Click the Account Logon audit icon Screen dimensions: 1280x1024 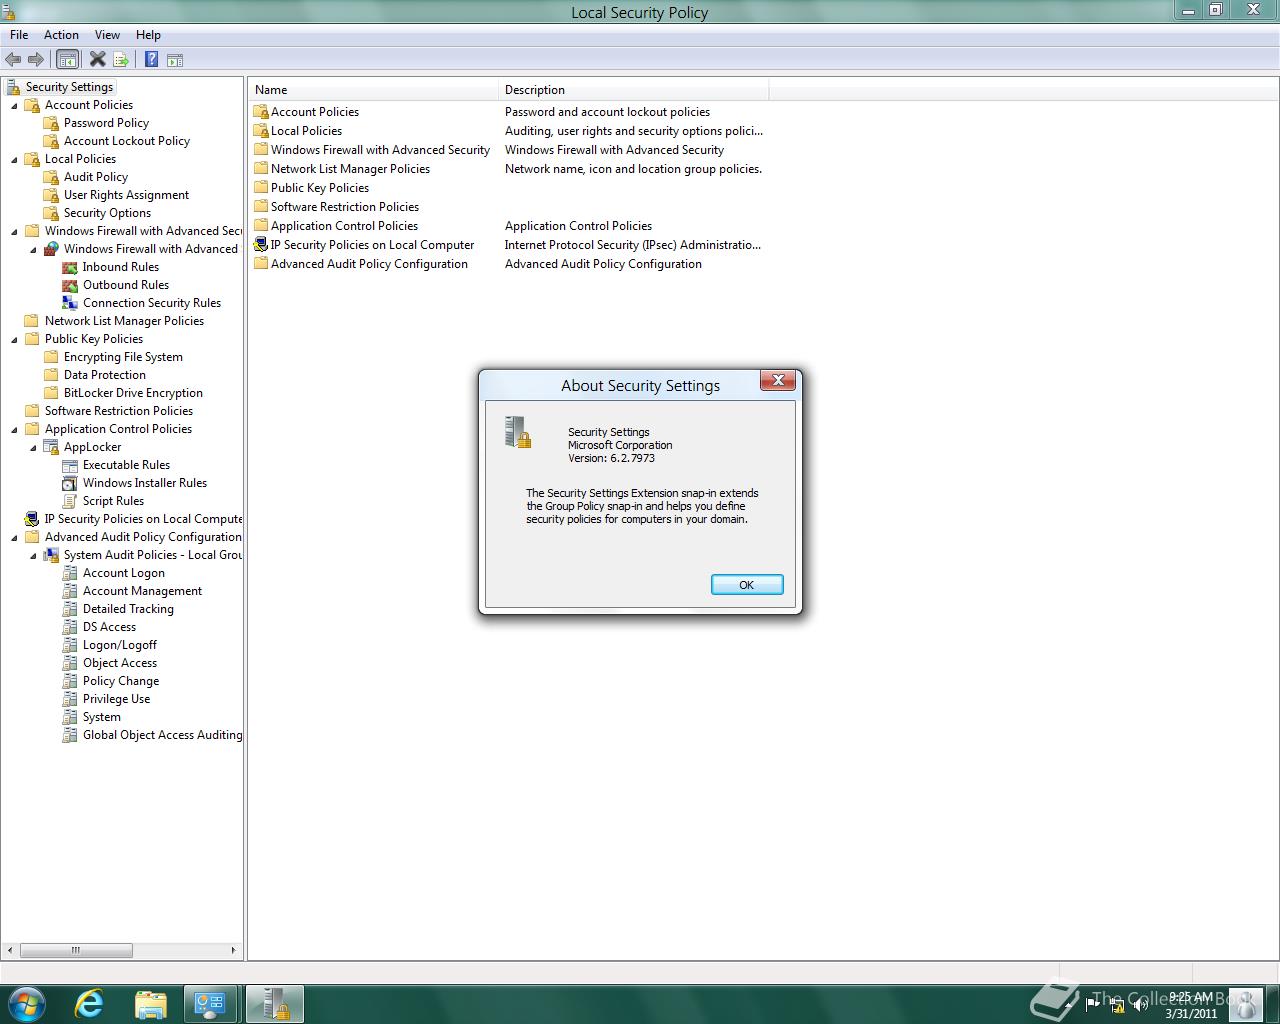[x=70, y=573]
